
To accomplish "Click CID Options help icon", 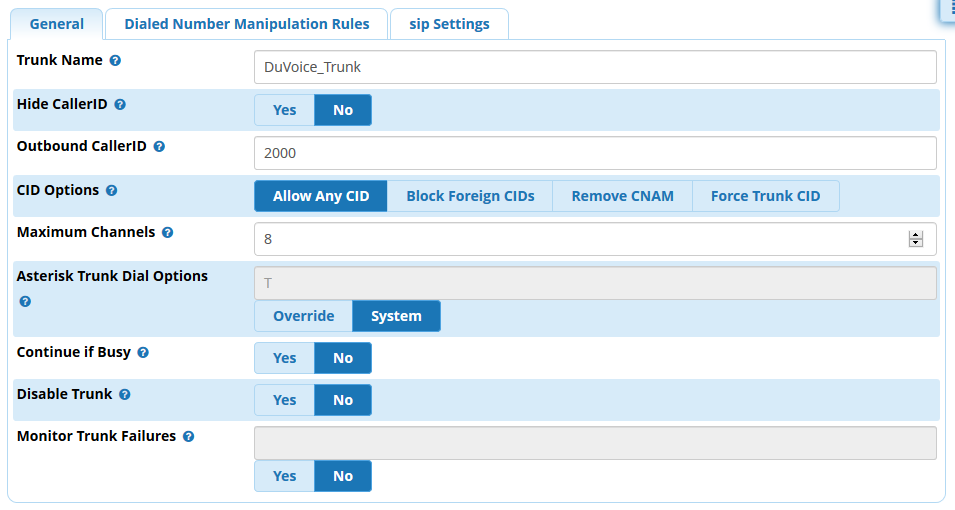I will click(x=111, y=190).
